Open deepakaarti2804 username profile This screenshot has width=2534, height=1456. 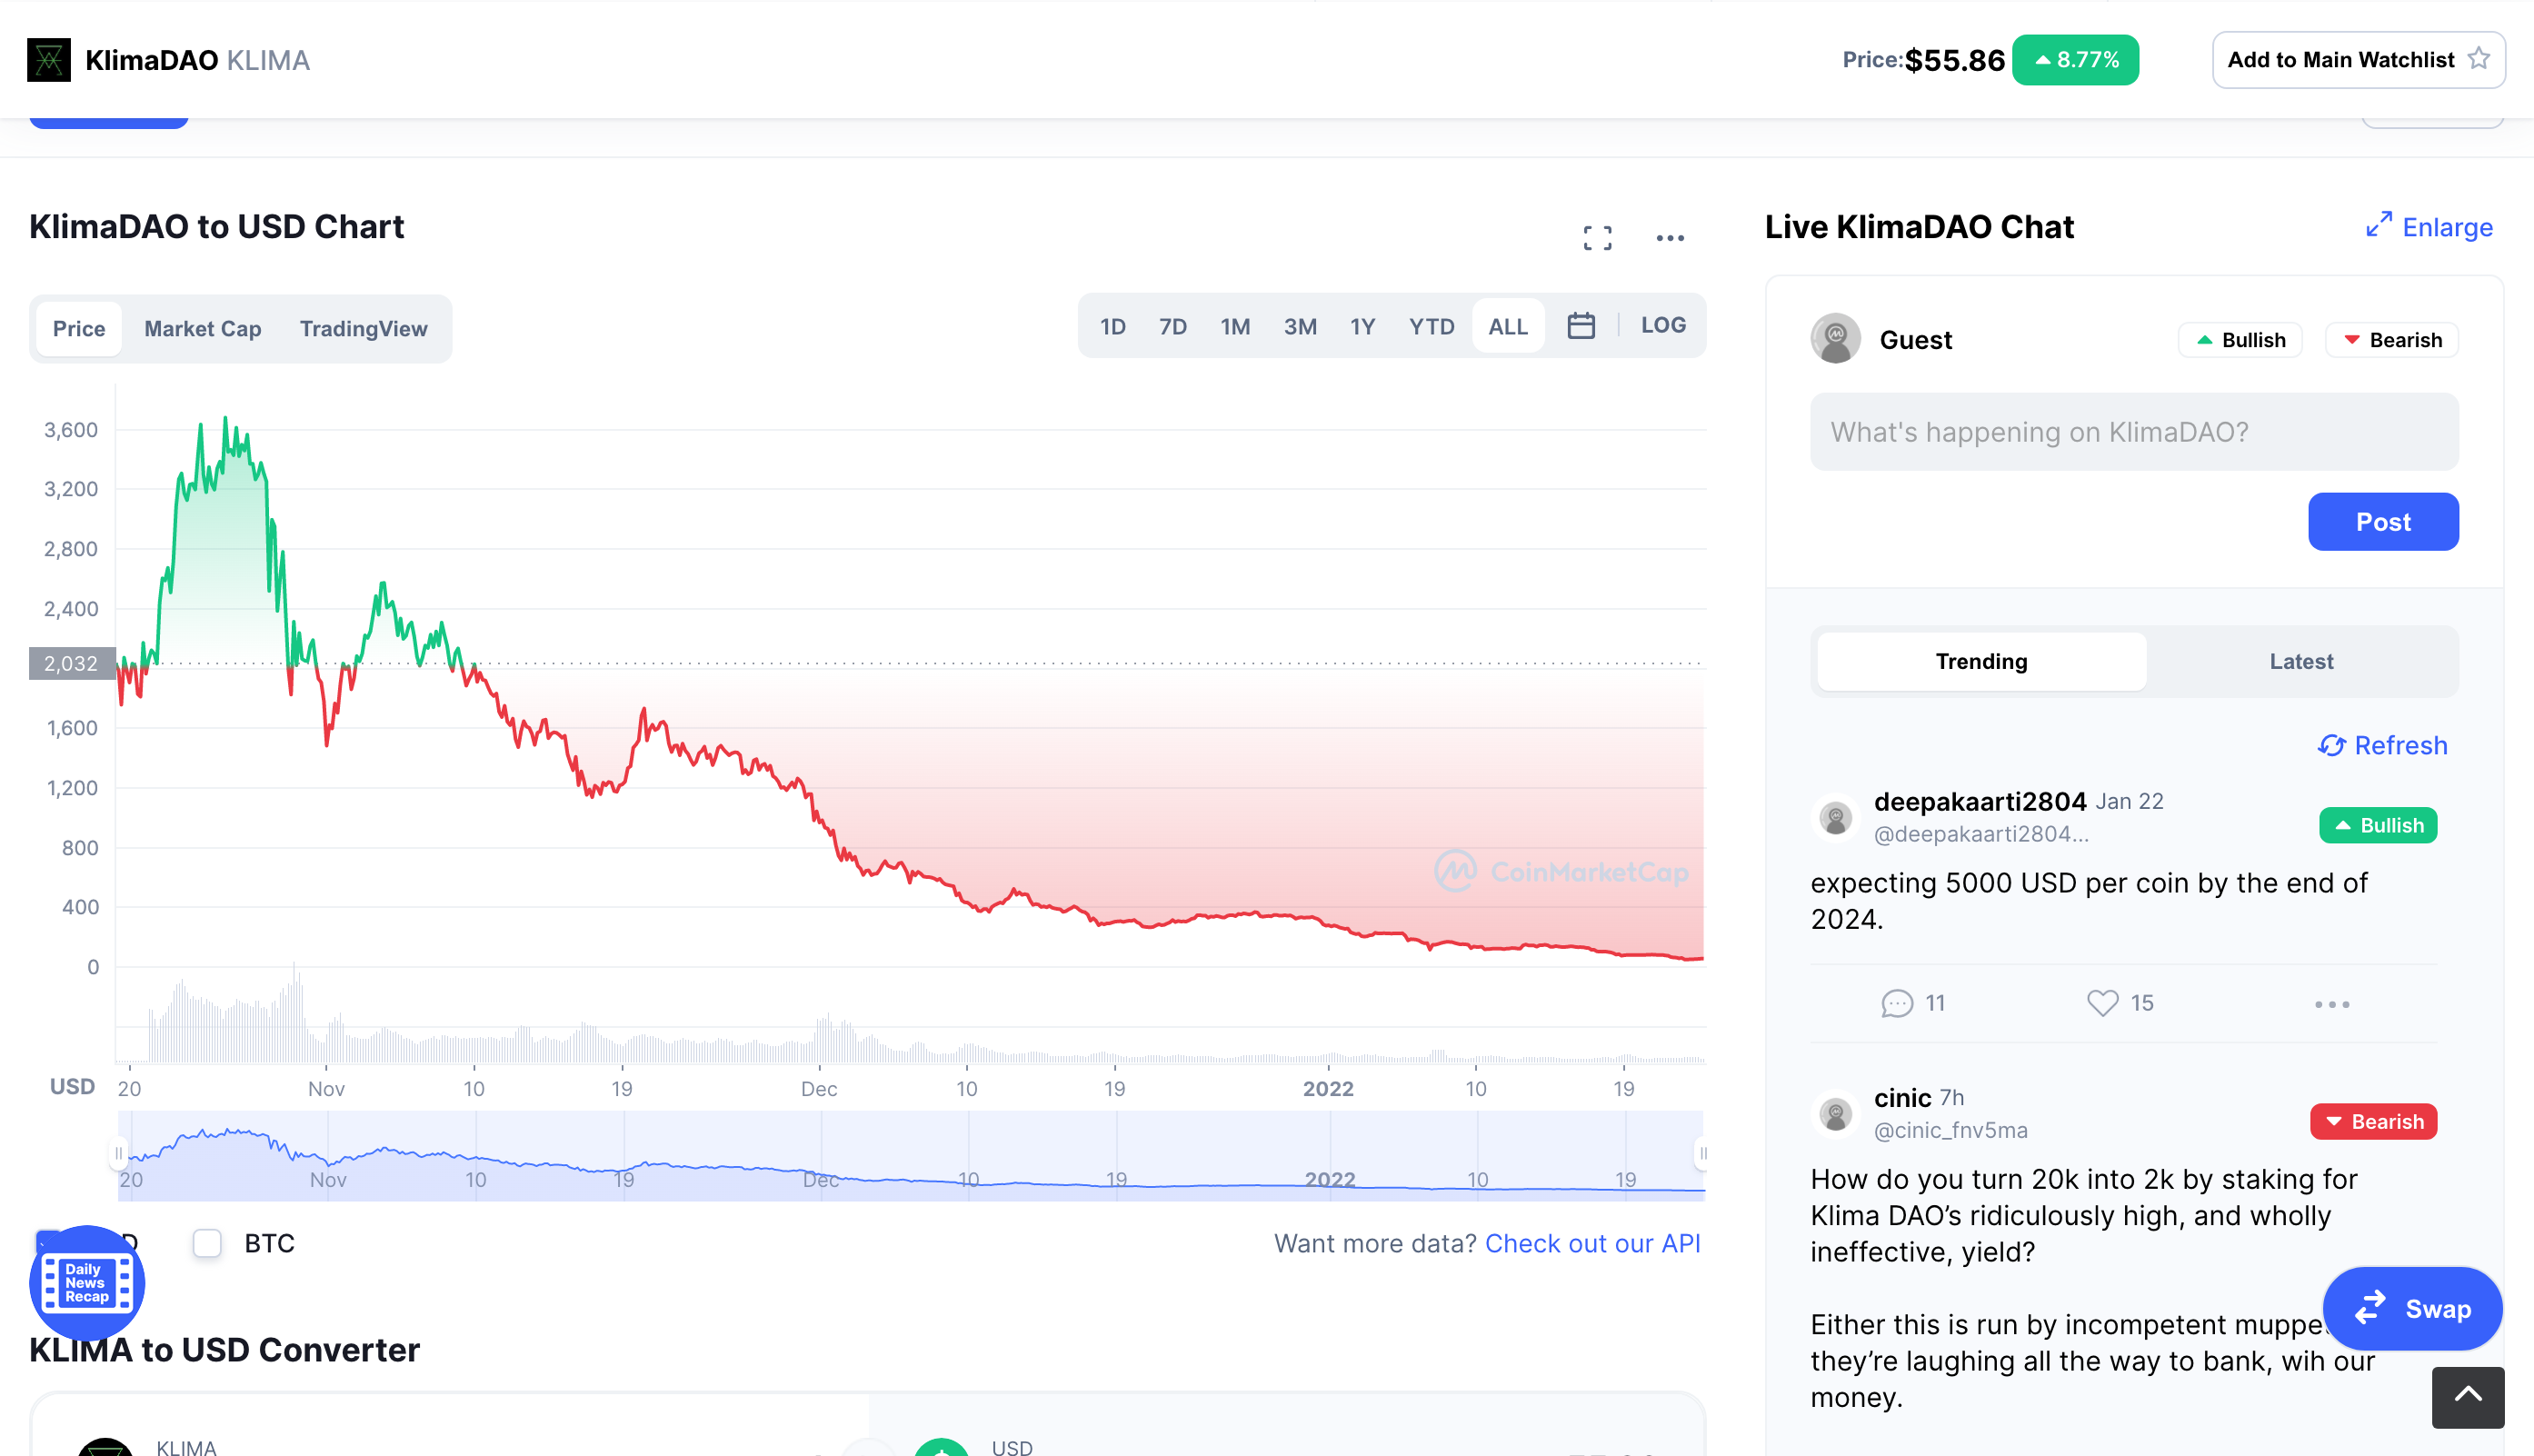click(x=1980, y=801)
